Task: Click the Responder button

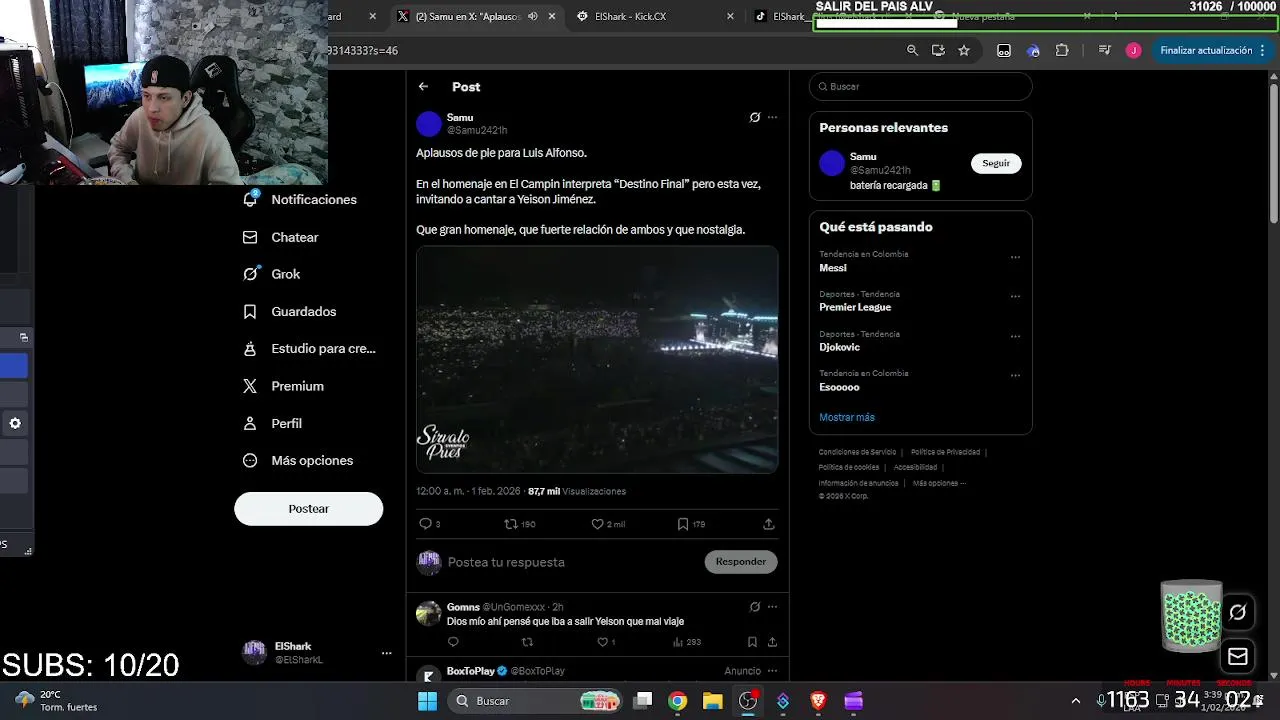Action: (741, 561)
